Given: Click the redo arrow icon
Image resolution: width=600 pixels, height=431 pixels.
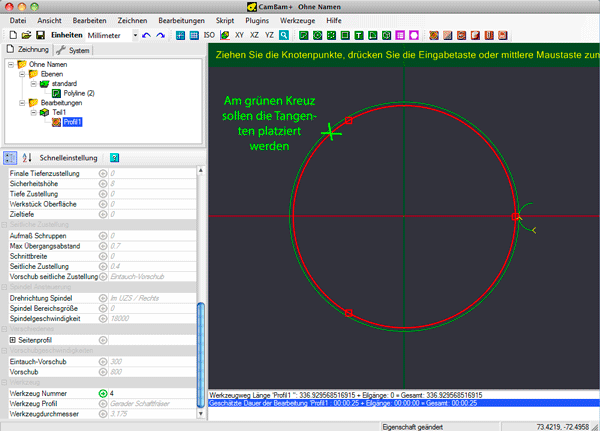Looking at the screenshot, I should [161, 35].
